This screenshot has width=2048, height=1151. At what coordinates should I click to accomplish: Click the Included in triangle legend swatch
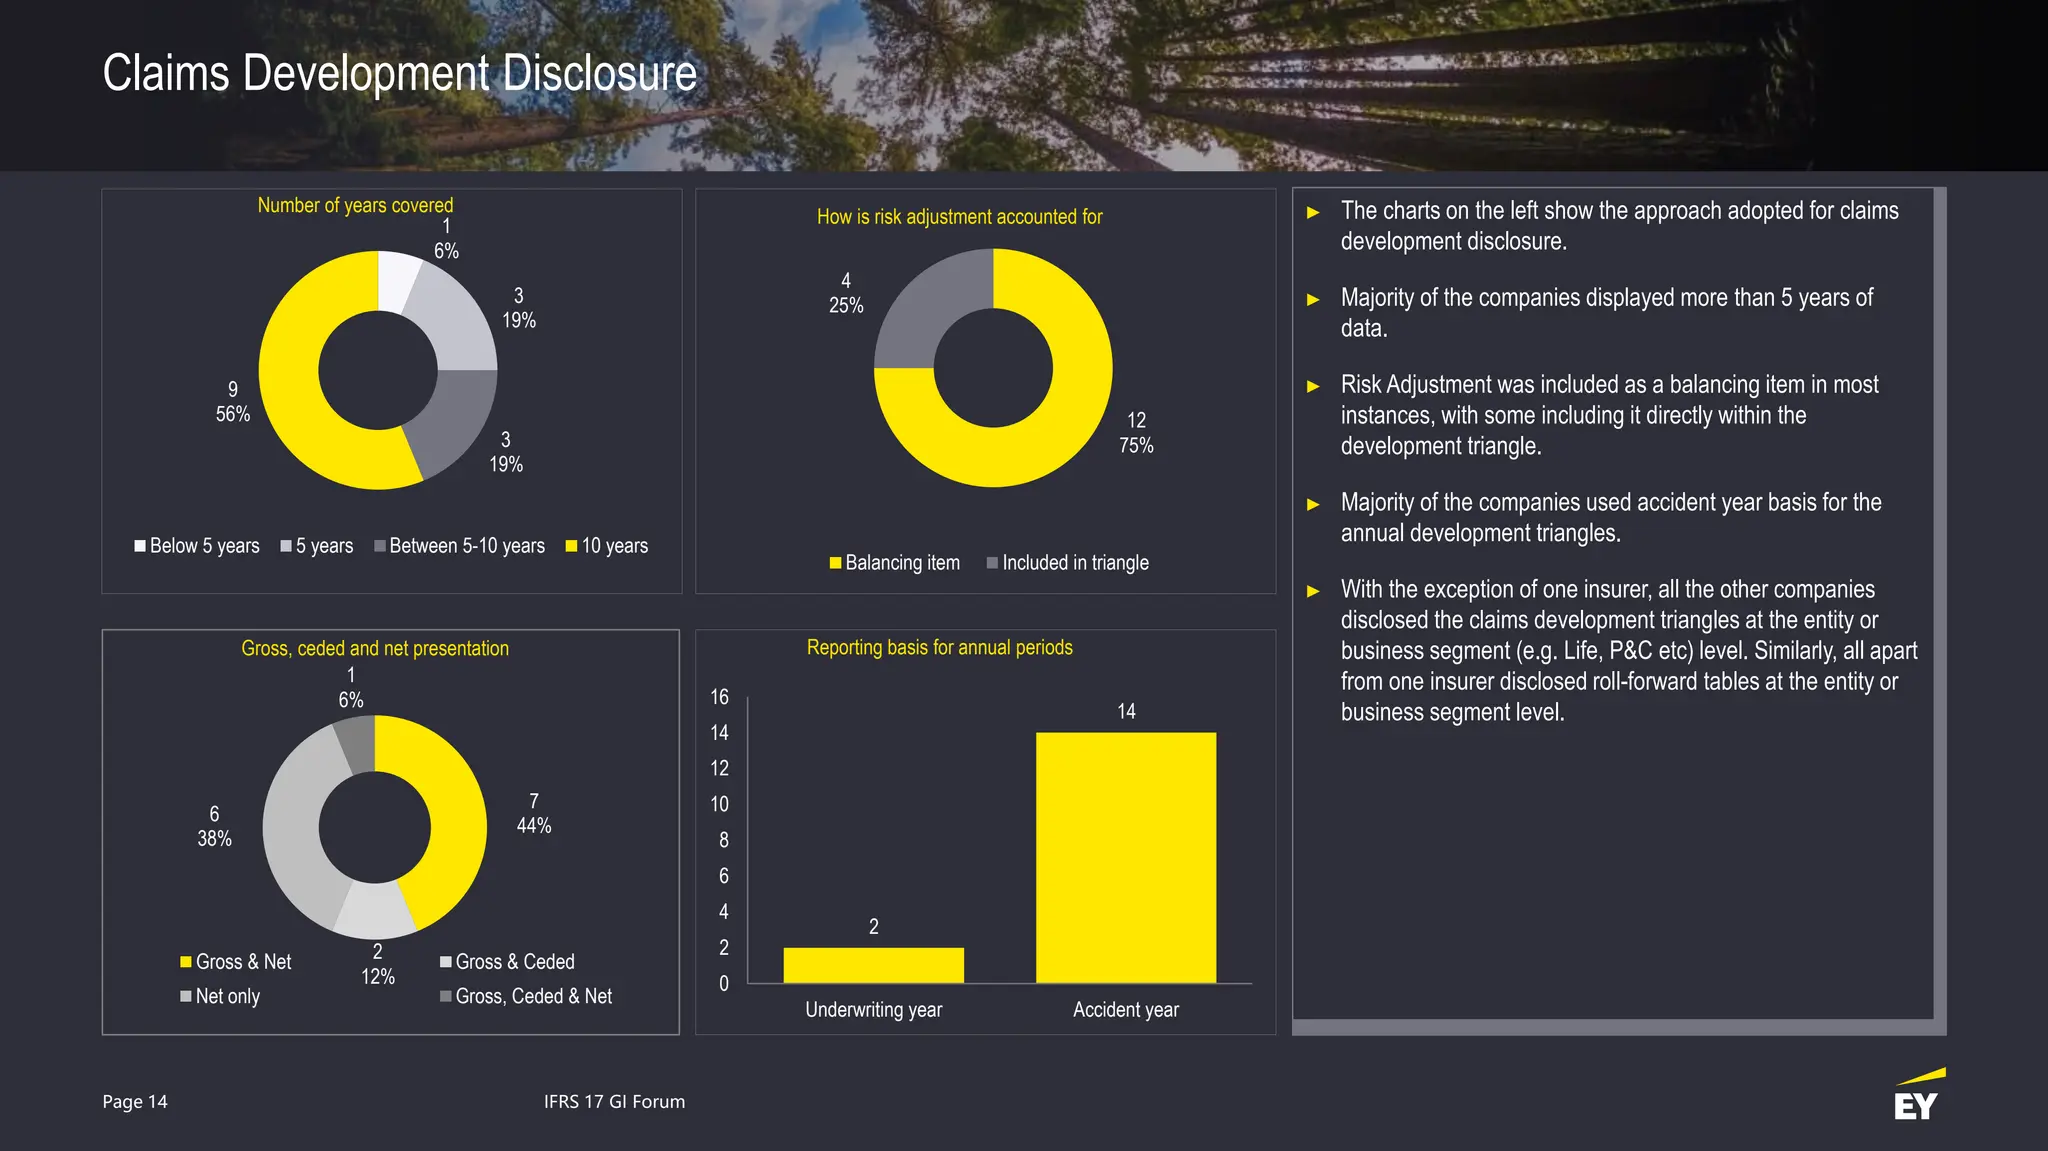click(992, 563)
